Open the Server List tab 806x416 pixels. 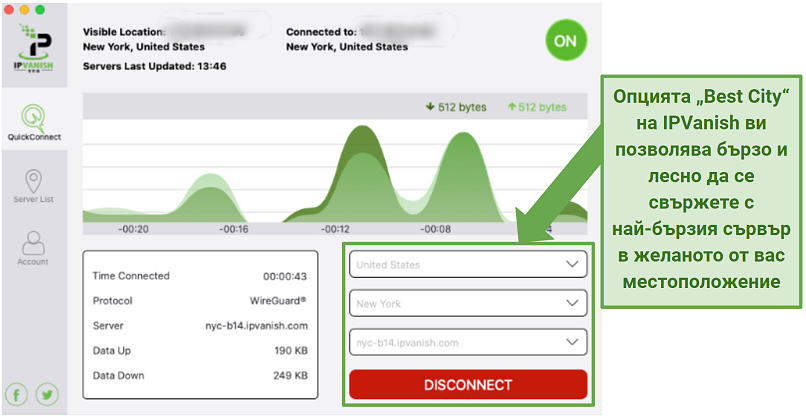click(34, 186)
